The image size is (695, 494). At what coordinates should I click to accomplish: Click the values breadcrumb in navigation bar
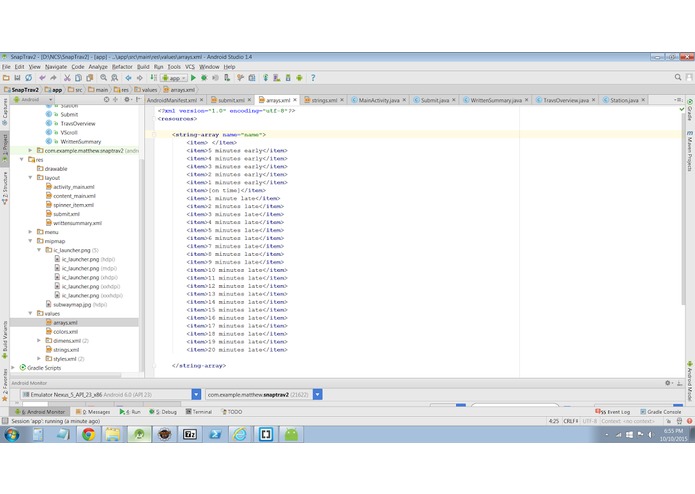tap(146, 89)
